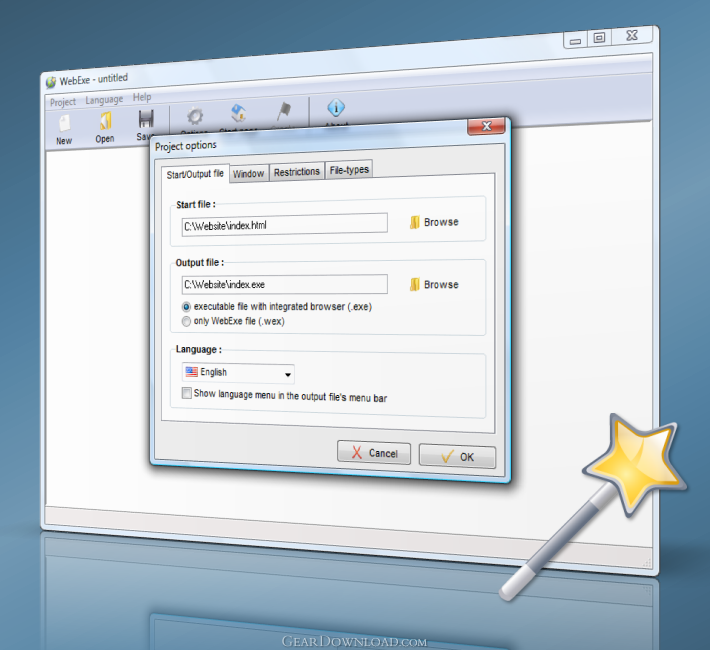Click the WebExe title bar app icon

51,82
